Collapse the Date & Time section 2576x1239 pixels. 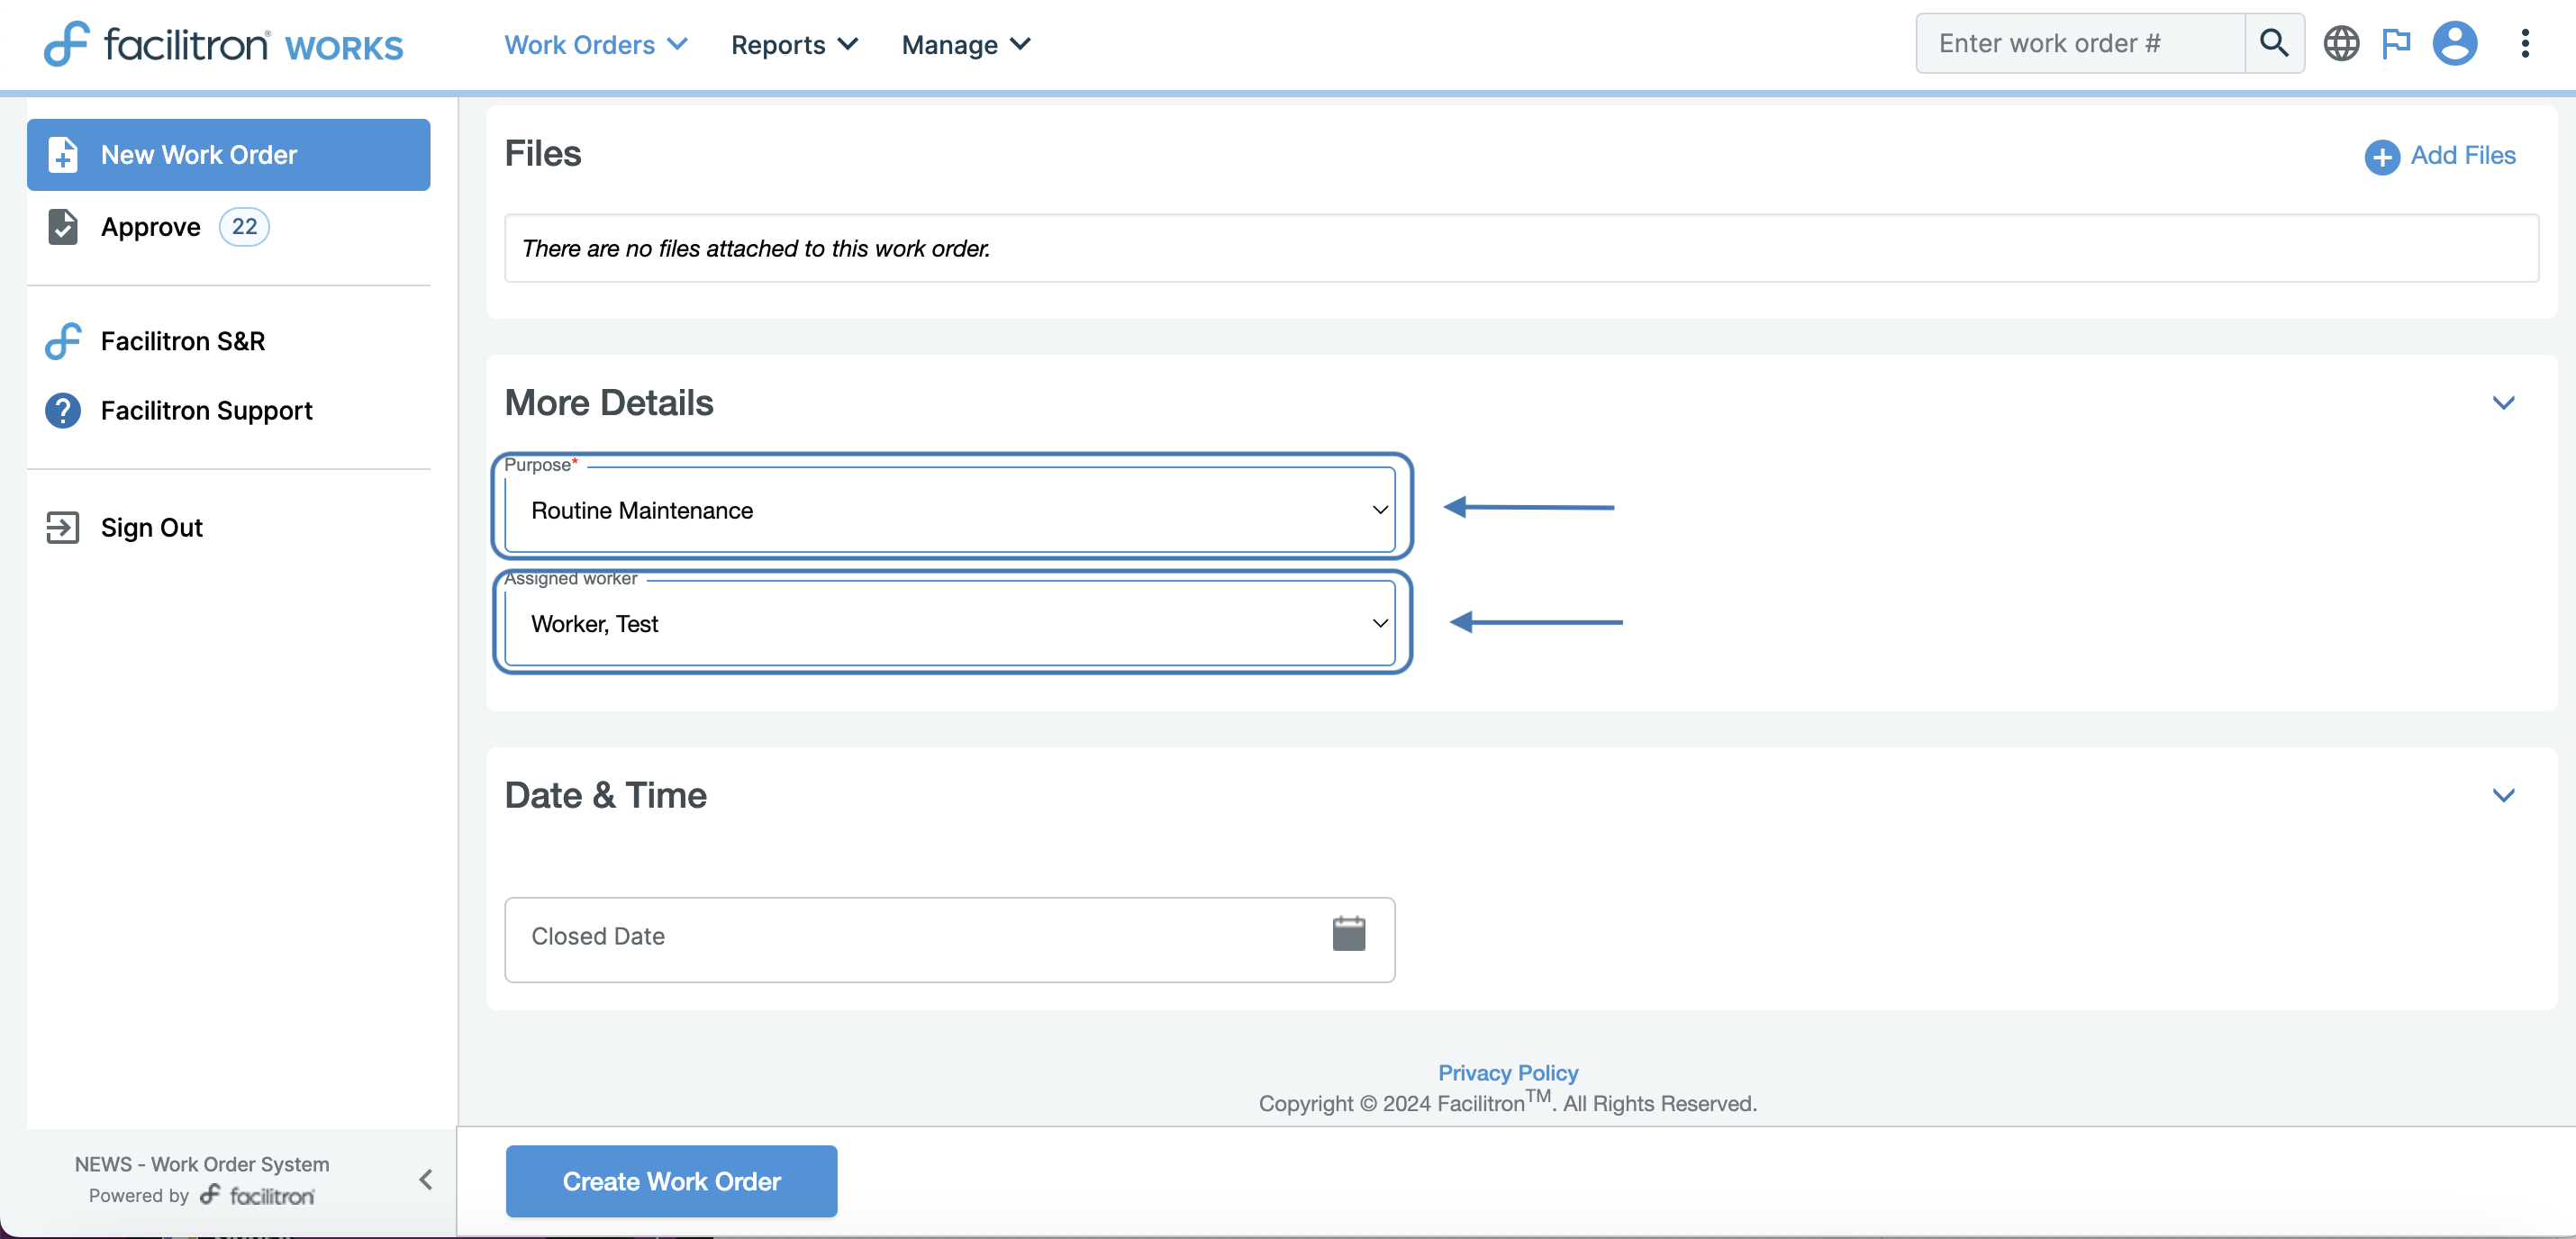[2502, 795]
